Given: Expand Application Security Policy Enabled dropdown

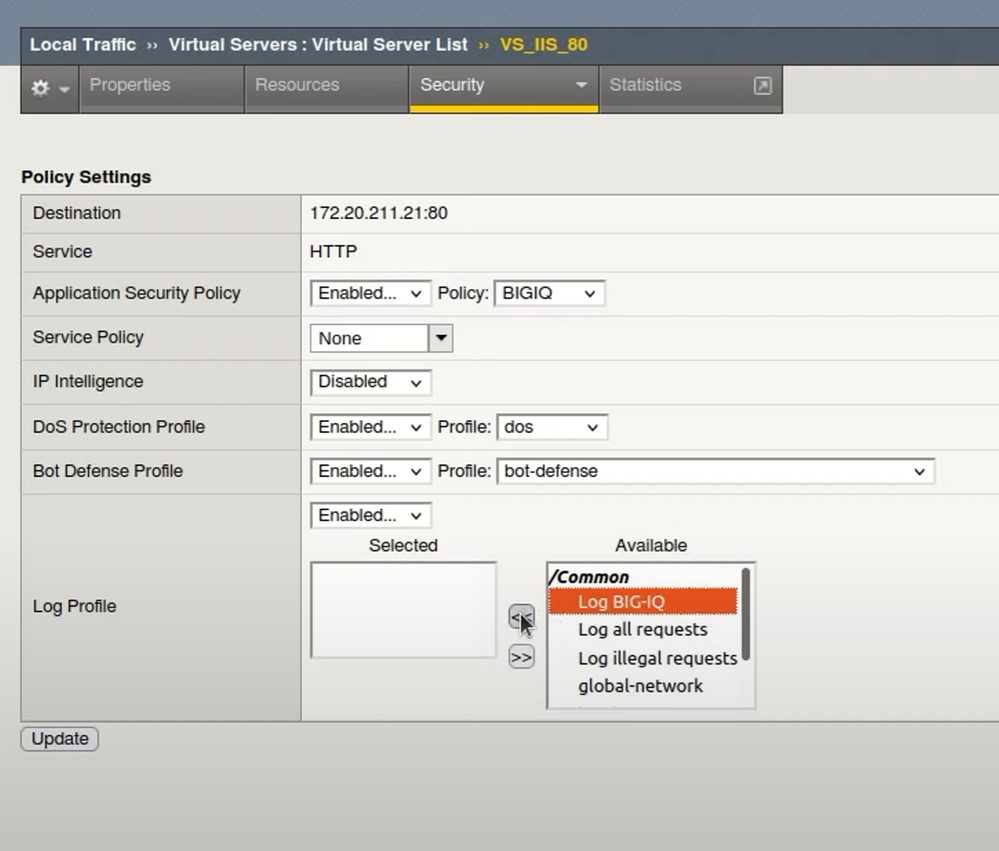Looking at the screenshot, I should pos(370,293).
